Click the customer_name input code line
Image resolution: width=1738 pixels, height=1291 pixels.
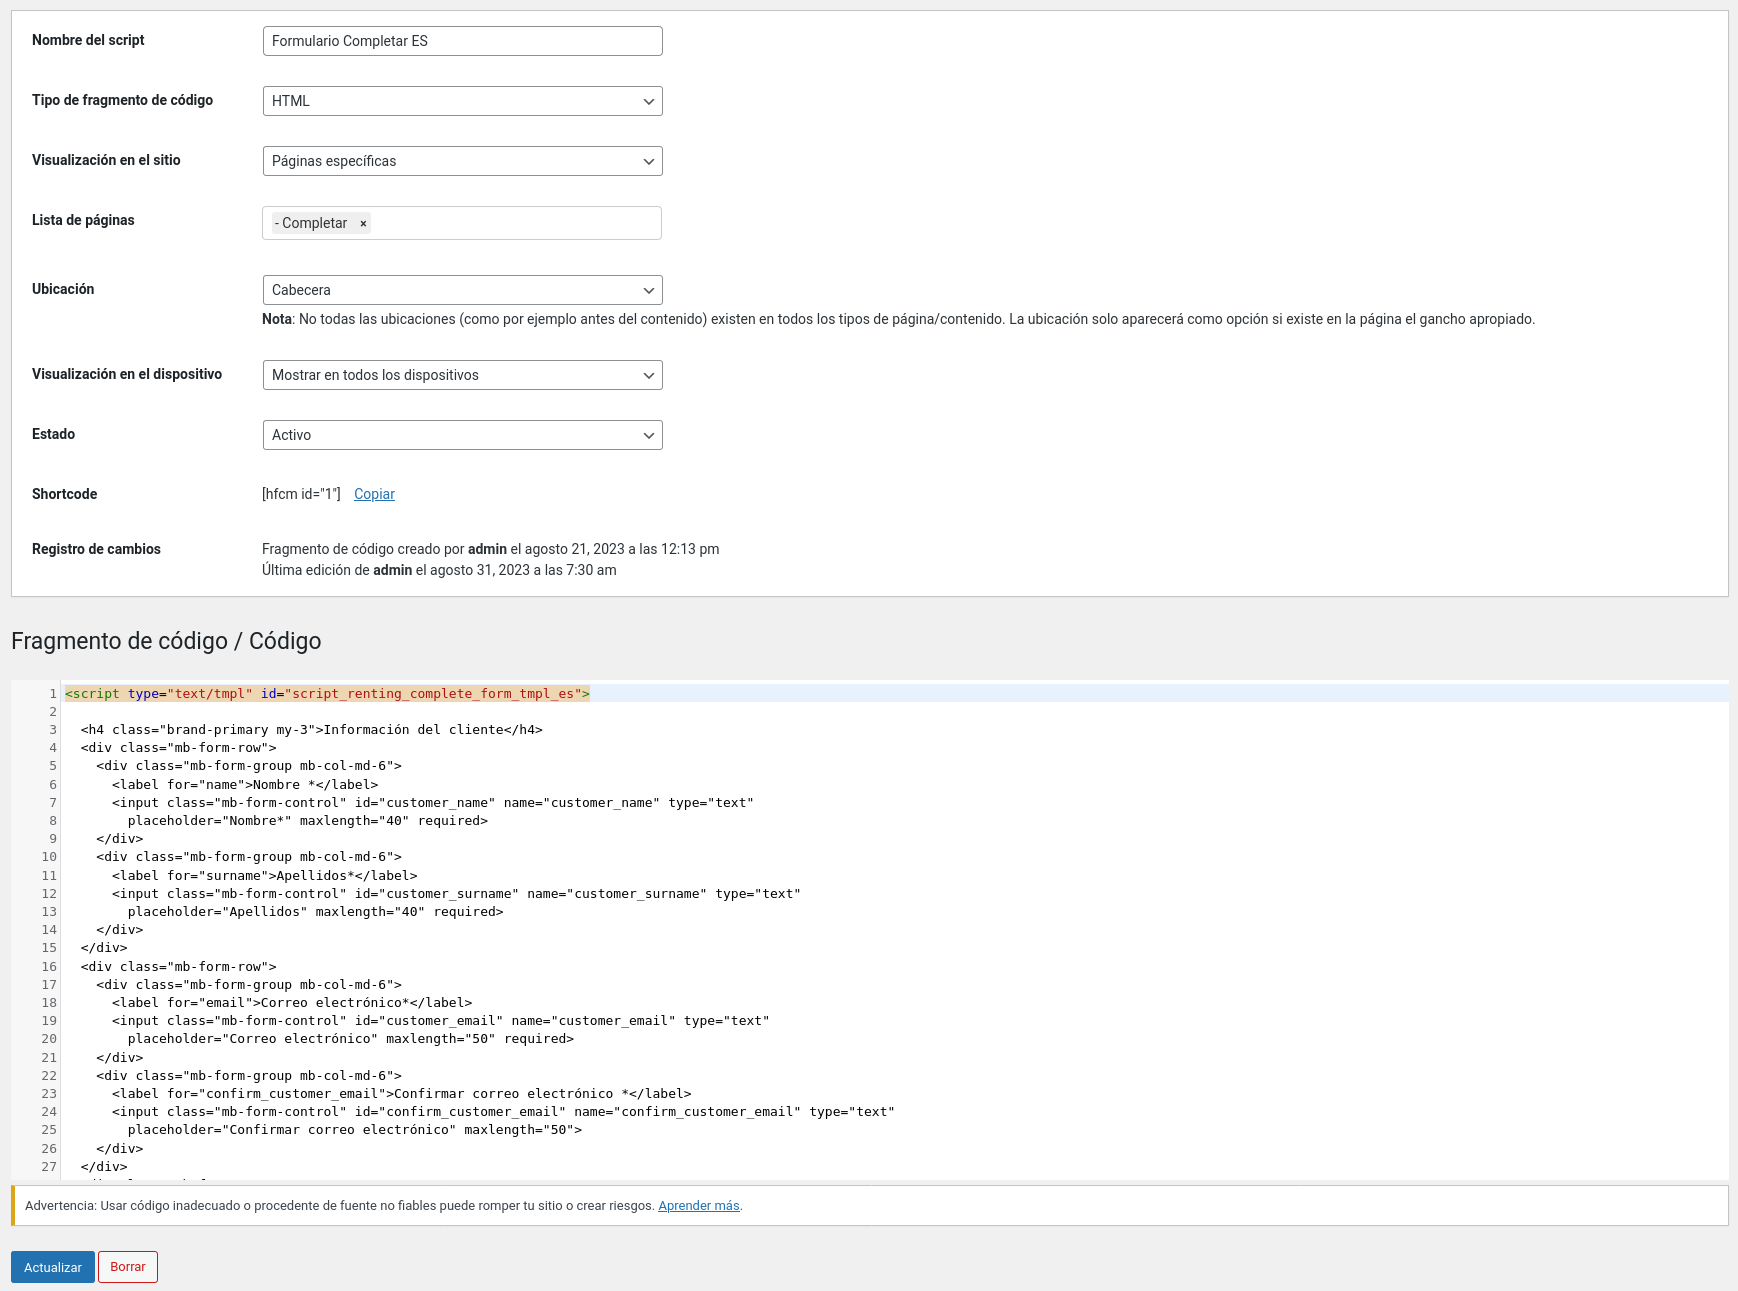[x=433, y=803]
